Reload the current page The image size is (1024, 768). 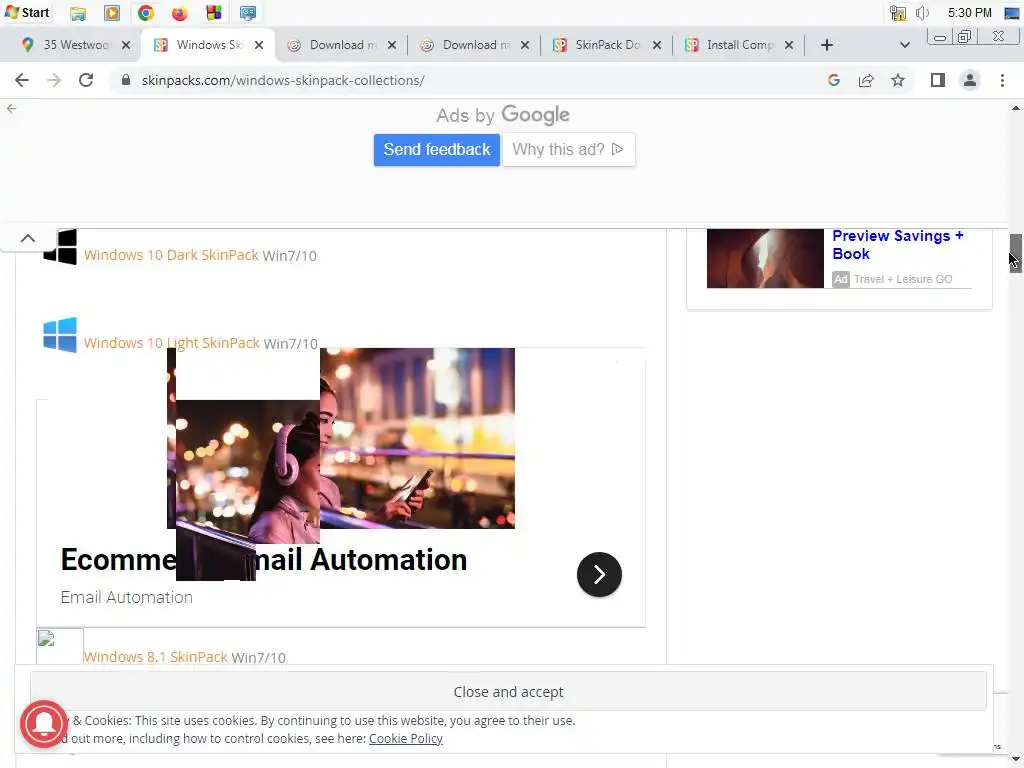coord(86,80)
